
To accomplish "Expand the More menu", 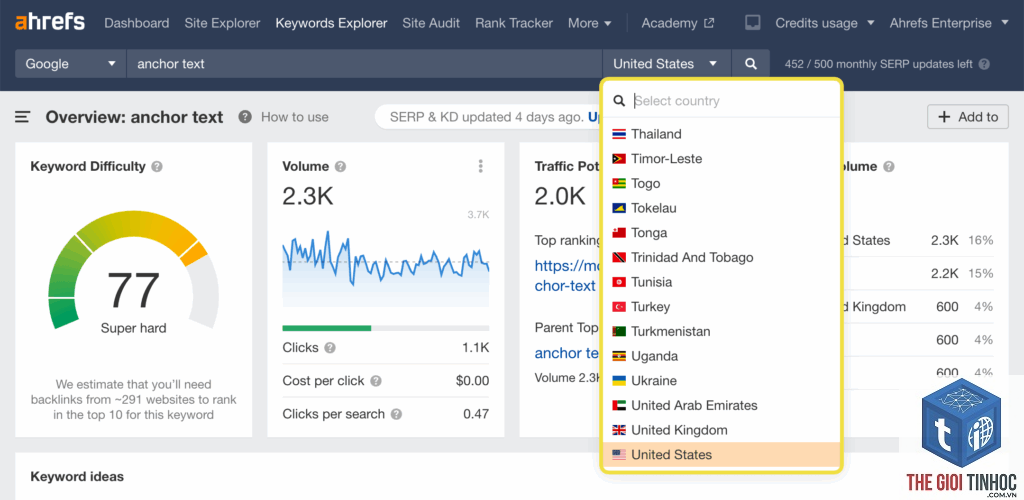I will point(590,23).
